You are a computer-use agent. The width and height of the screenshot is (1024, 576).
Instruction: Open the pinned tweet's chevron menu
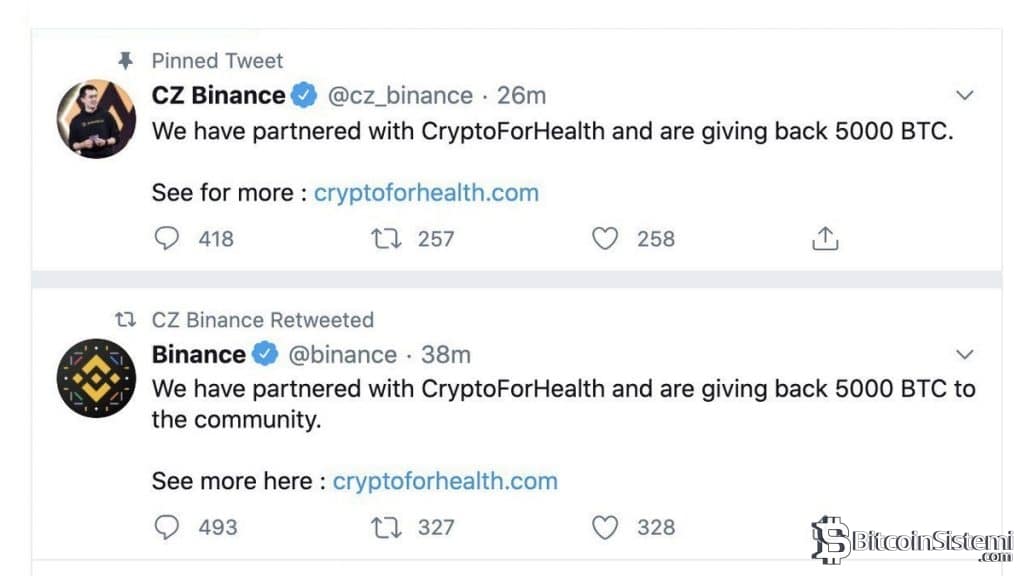pyautogui.click(x=965, y=96)
